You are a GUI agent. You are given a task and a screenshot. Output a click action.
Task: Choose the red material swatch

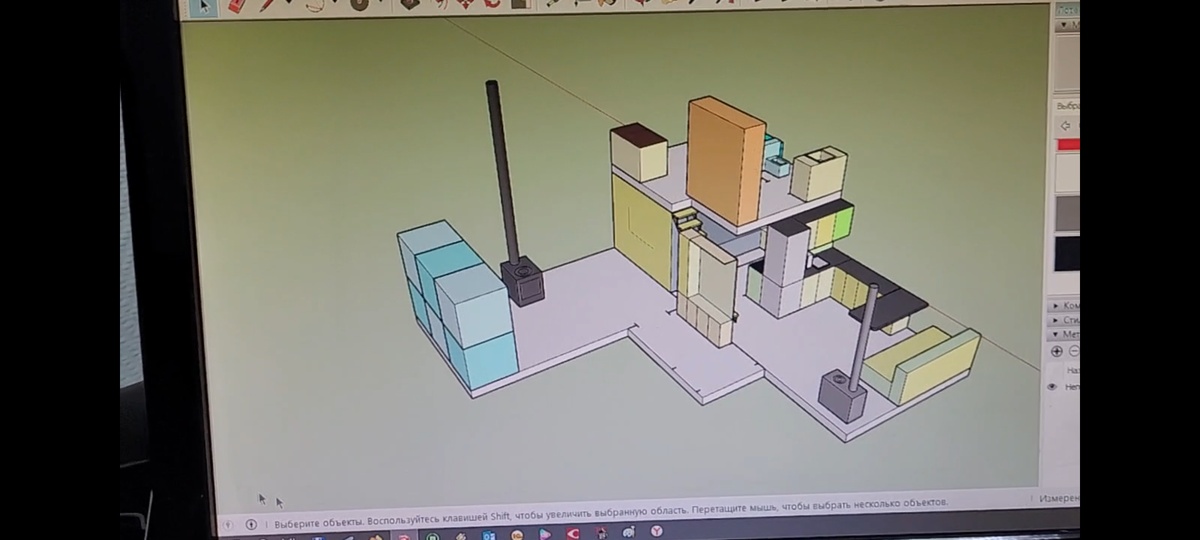point(1068,145)
